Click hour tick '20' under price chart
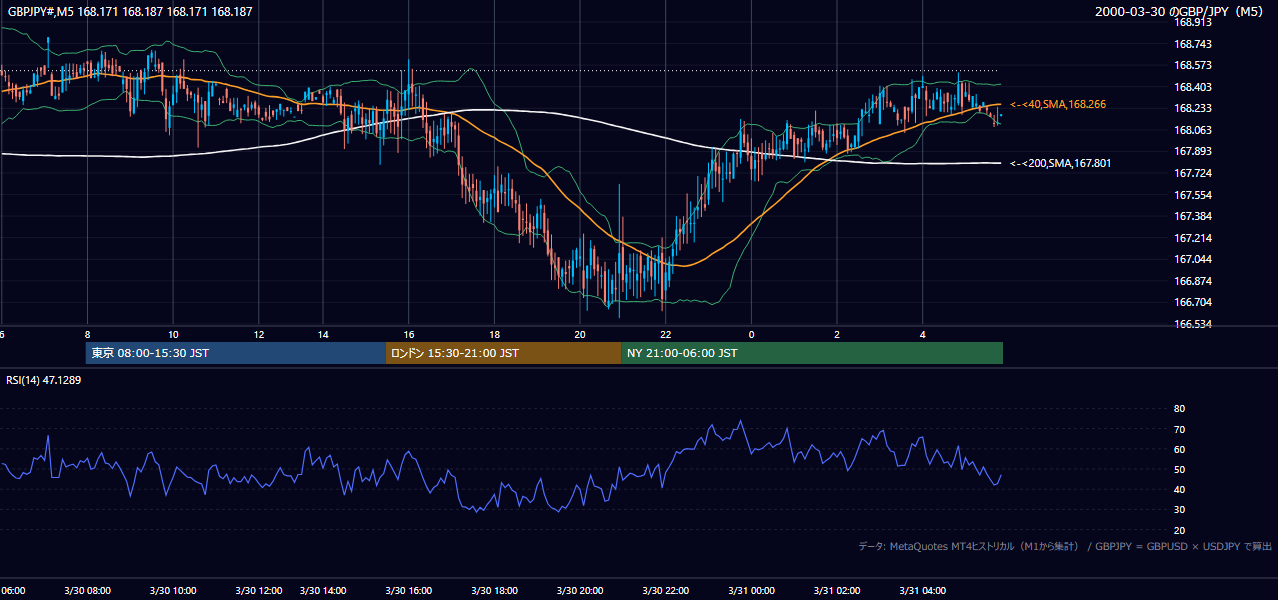This screenshot has height=600, width=1278. pyautogui.click(x=580, y=334)
